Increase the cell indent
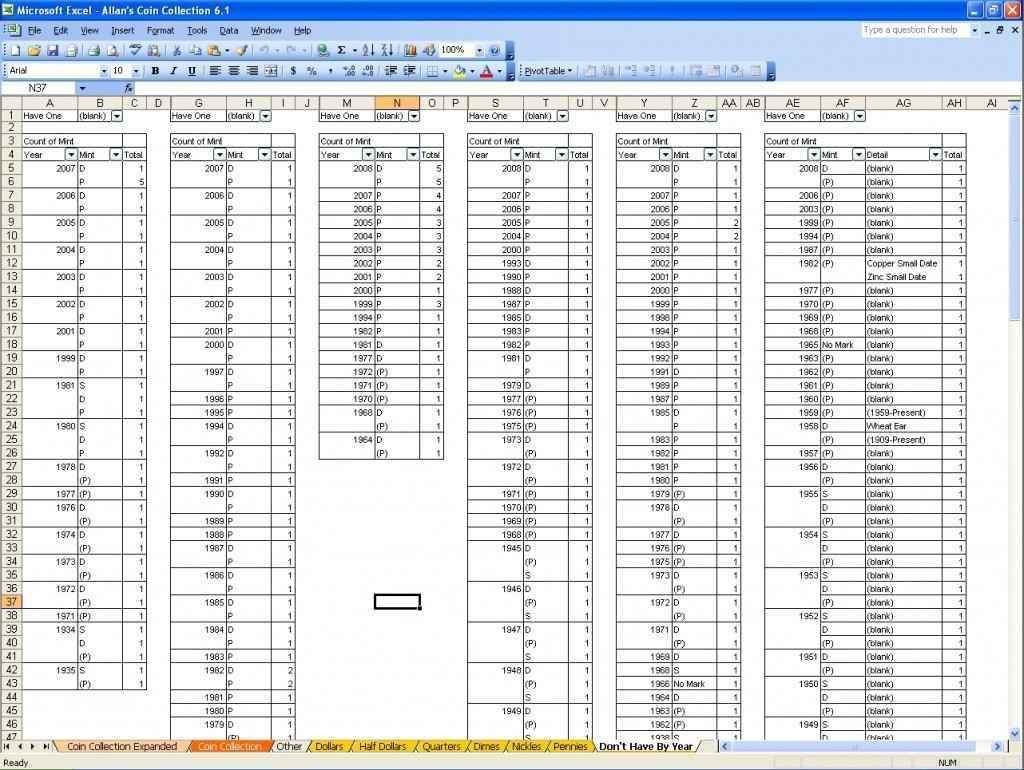 (409, 71)
